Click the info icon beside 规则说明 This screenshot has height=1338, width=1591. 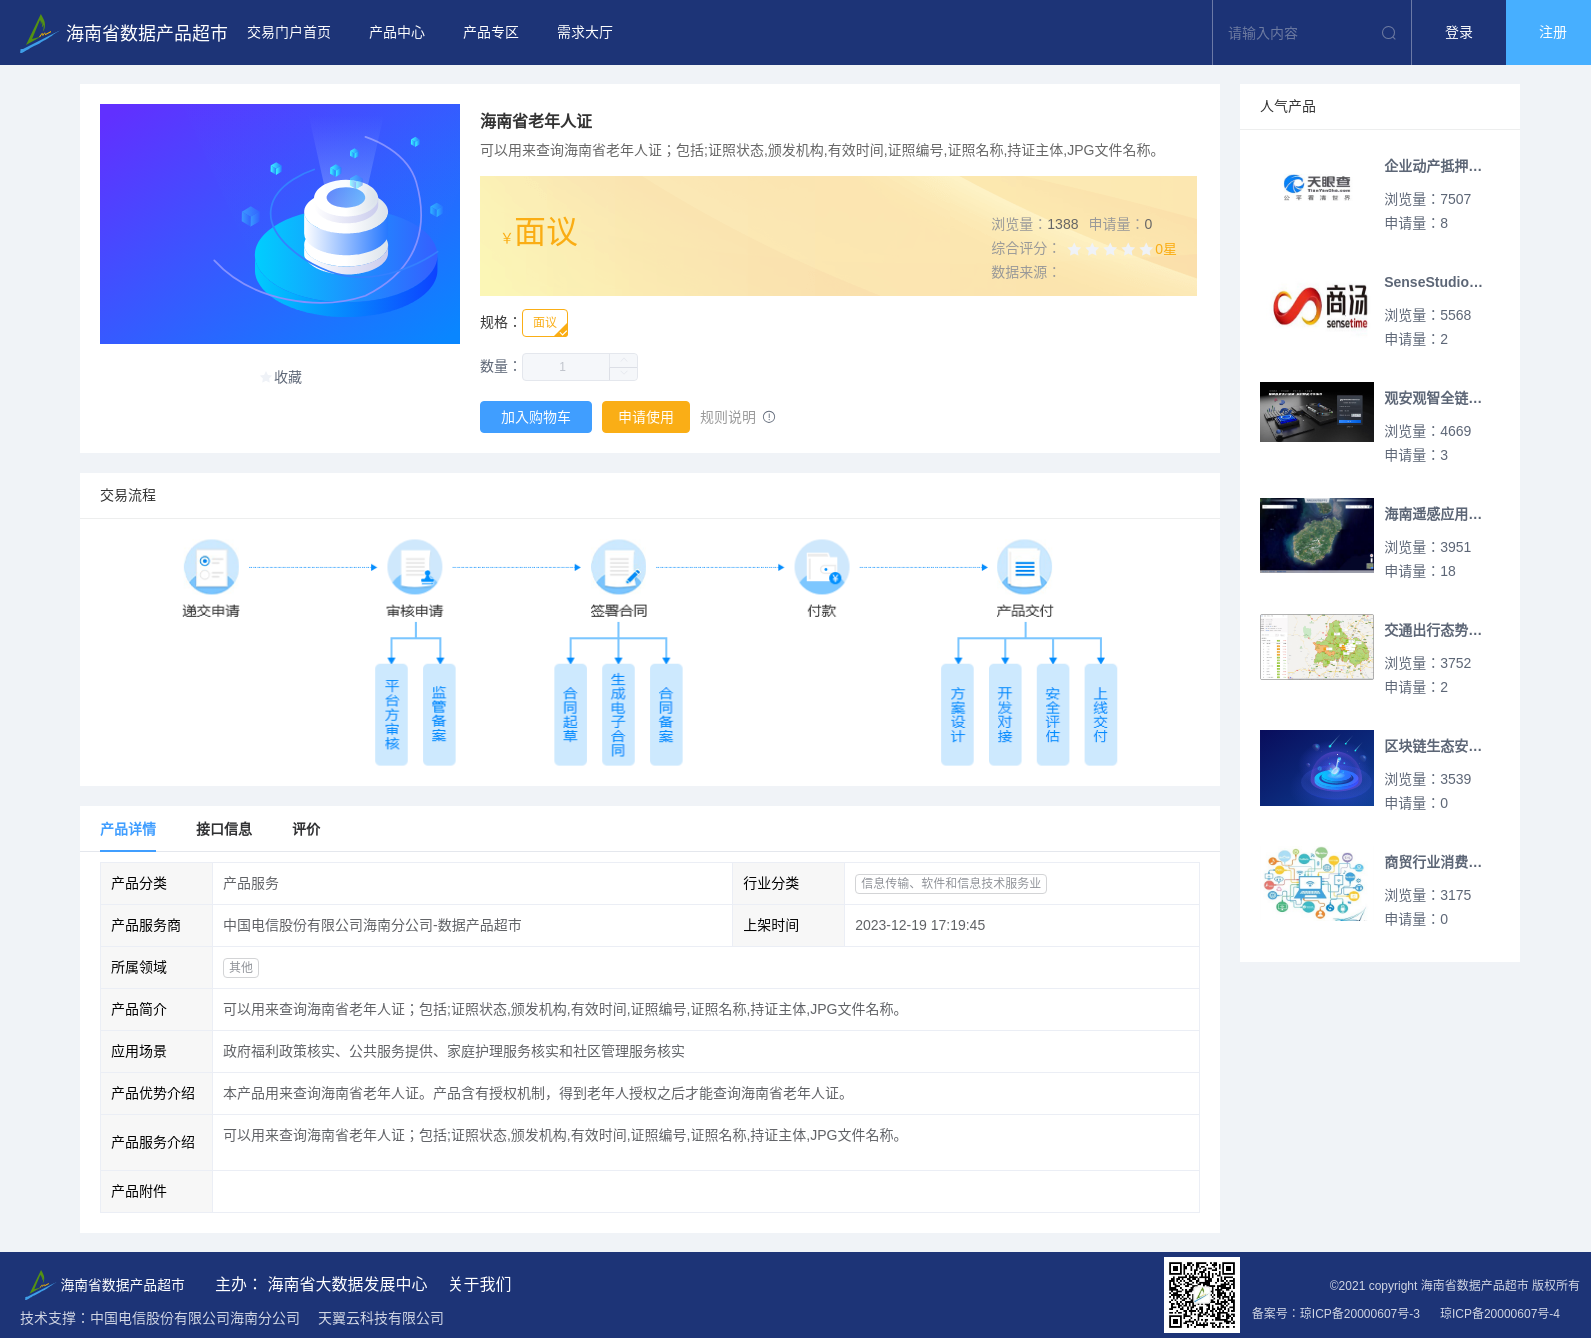pyautogui.click(x=769, y=417)
